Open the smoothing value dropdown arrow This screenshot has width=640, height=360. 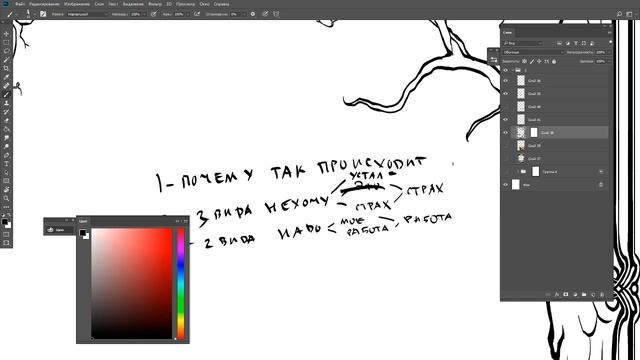[x=244, y=14]
